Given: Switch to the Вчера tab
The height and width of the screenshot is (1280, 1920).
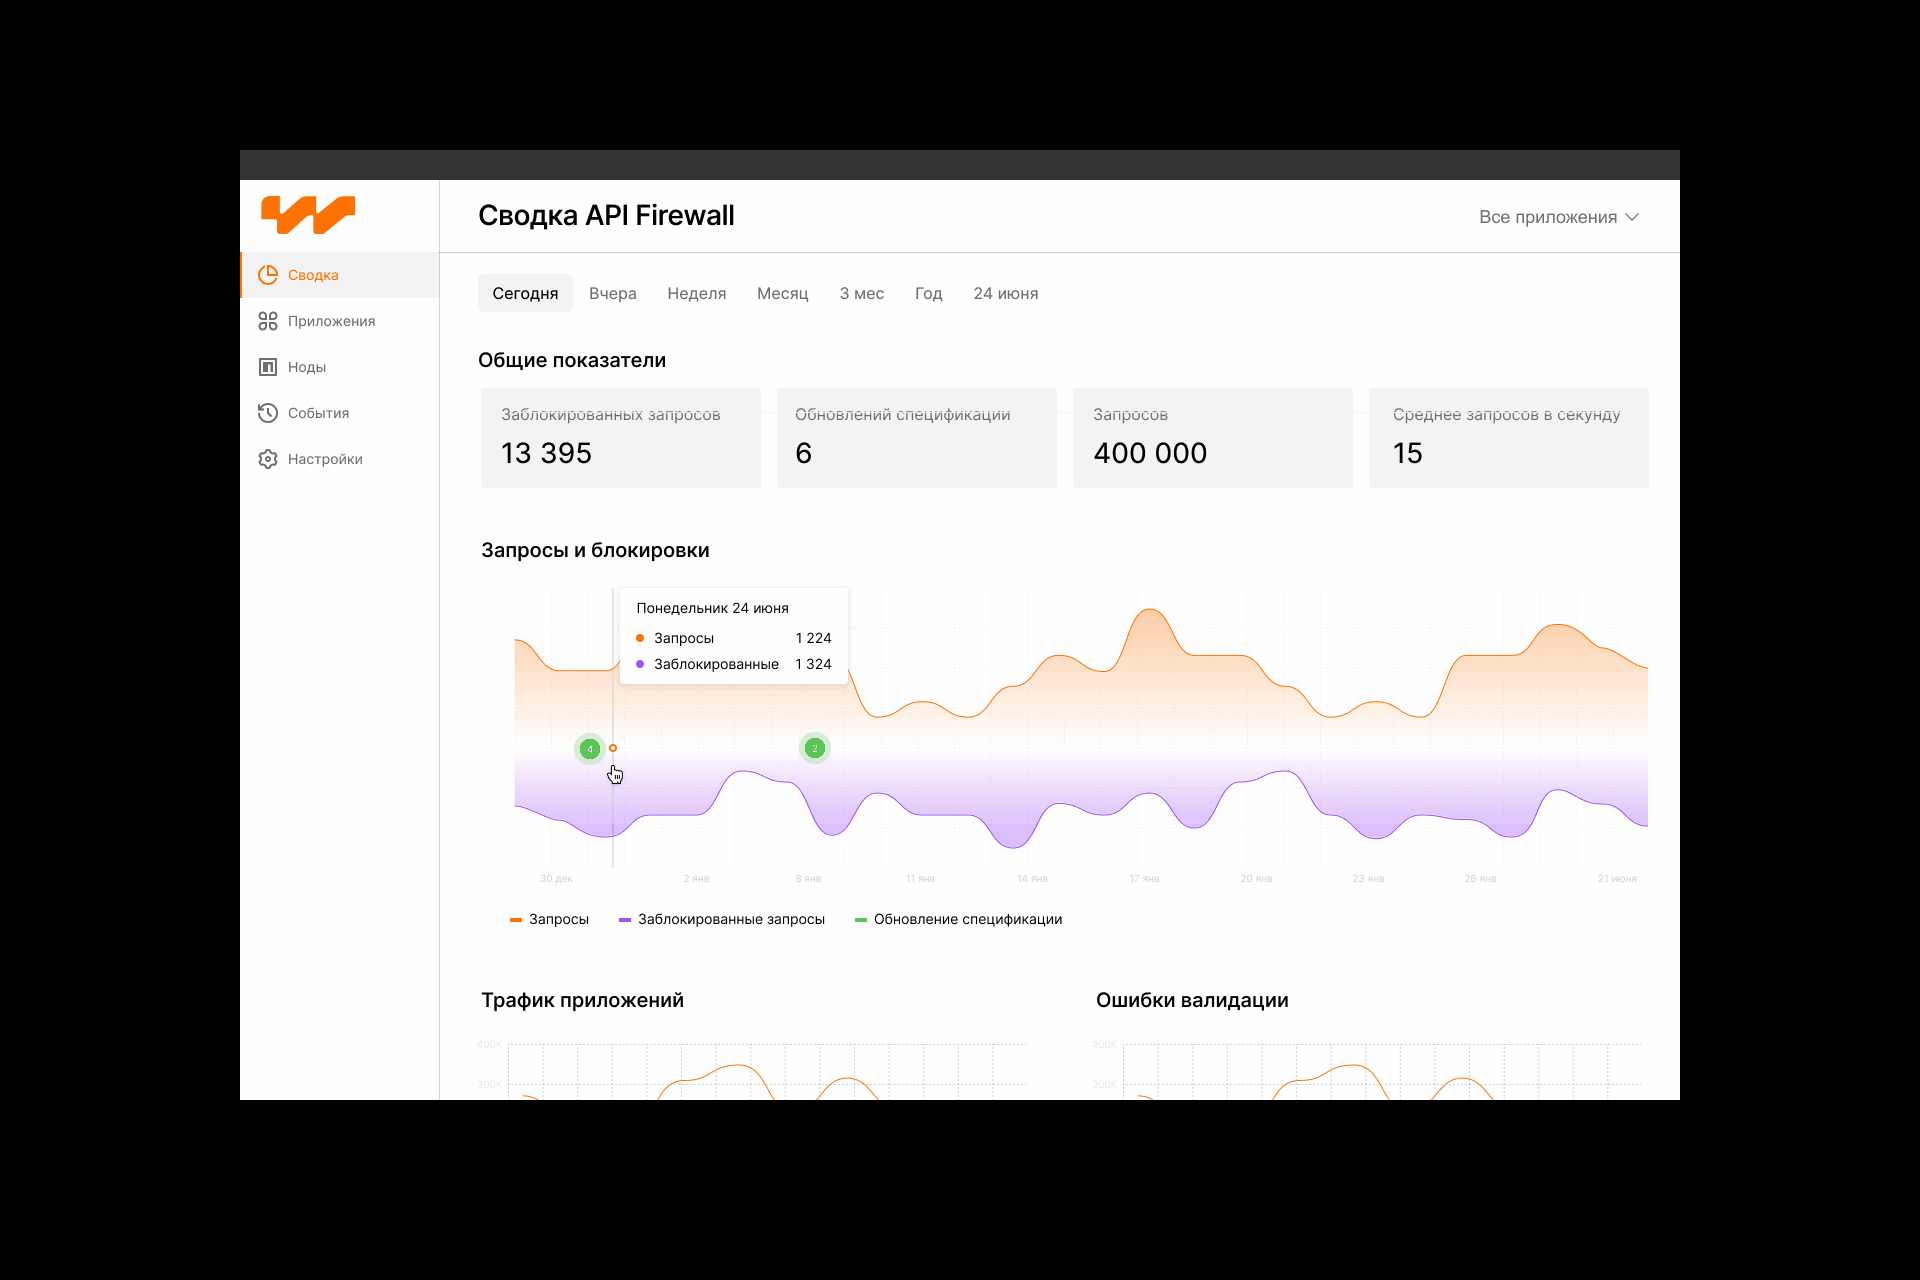Looking at the screenshot, I should pos(612,293).
